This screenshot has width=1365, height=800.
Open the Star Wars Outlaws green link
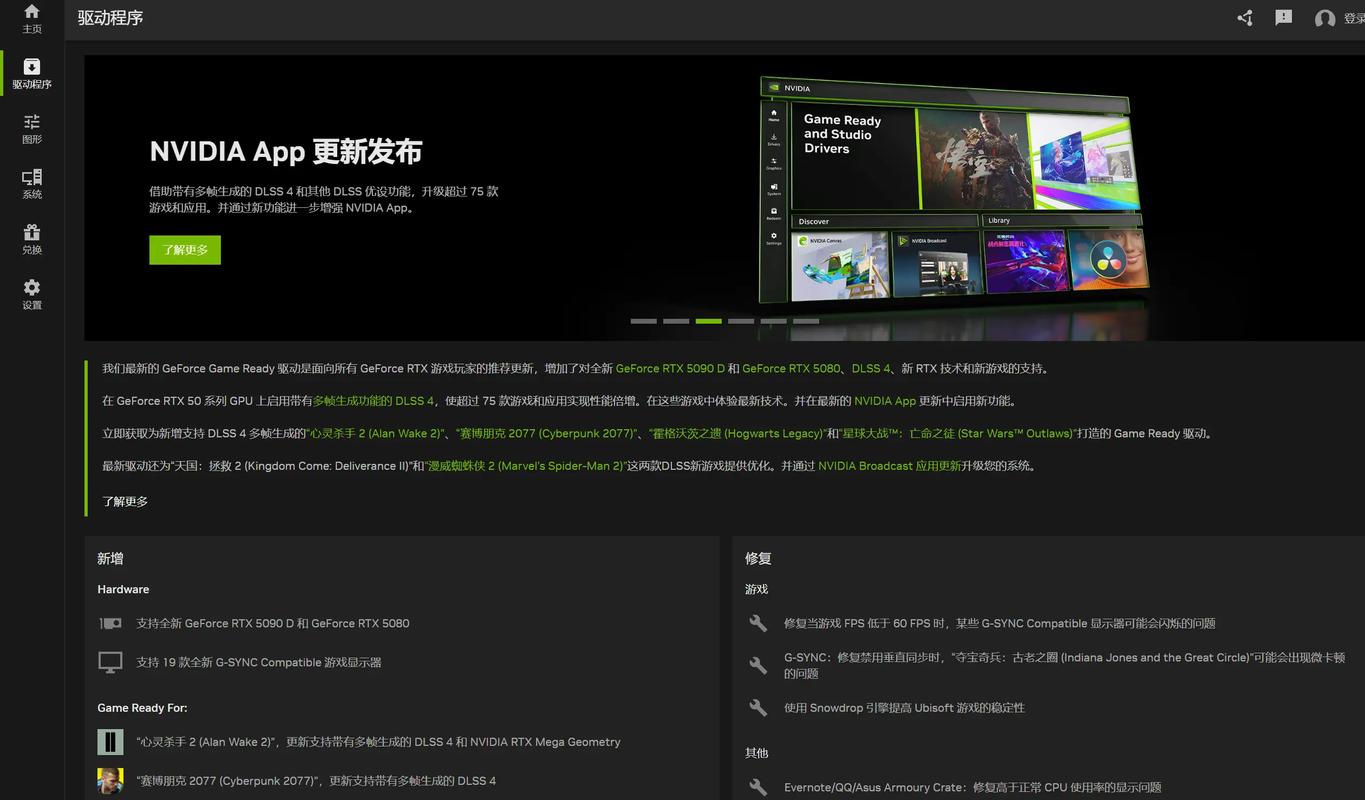[x=957, y=433]
